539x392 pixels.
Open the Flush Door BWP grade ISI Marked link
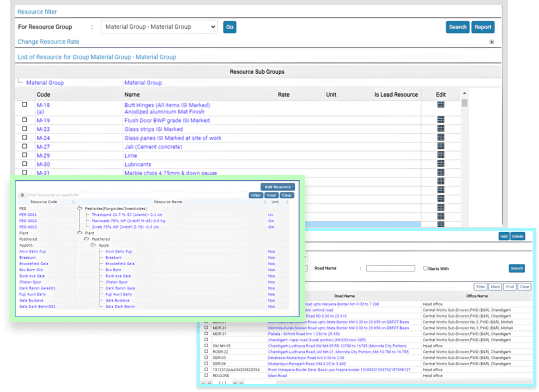[x=167, y=120]
